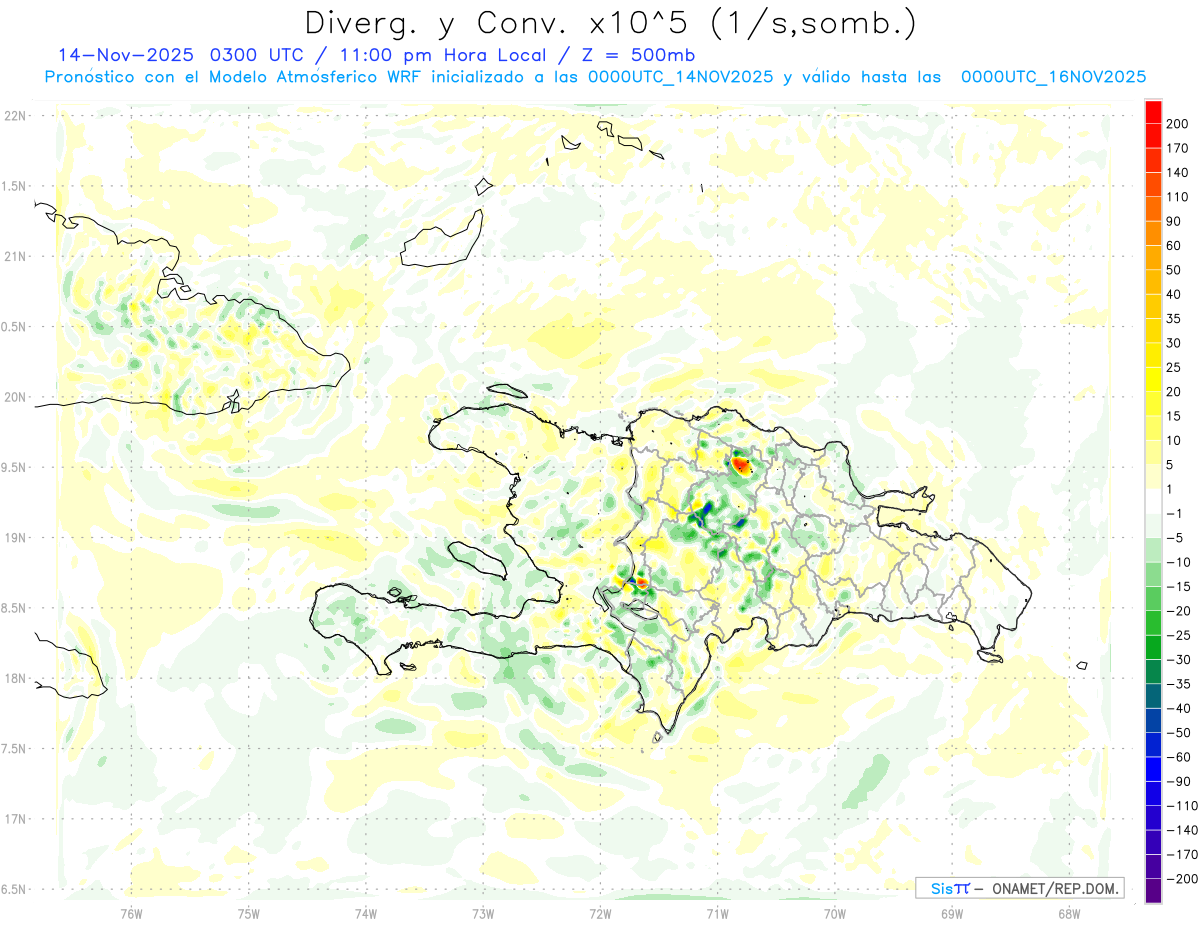Image resolution: width=1200 pixels, height=927 pixels.
Task: Select the "20N" latitude label
Action: point(15,397)
